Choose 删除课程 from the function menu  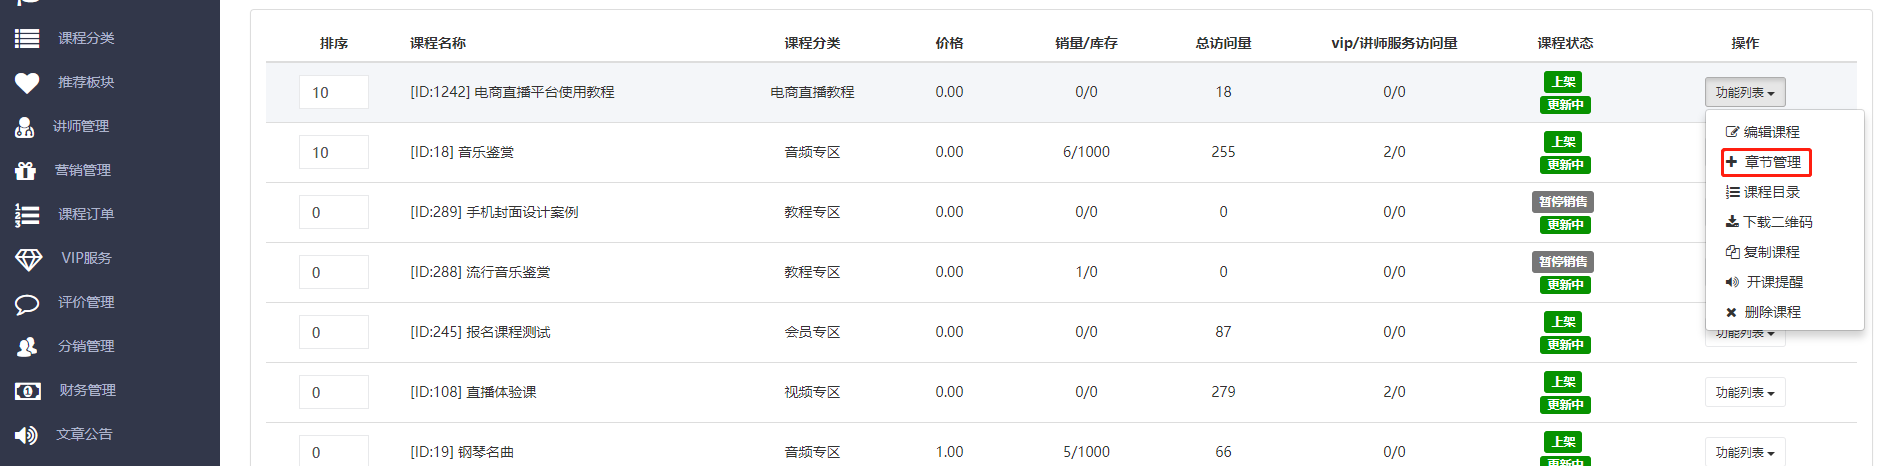tap(1763, 312)
